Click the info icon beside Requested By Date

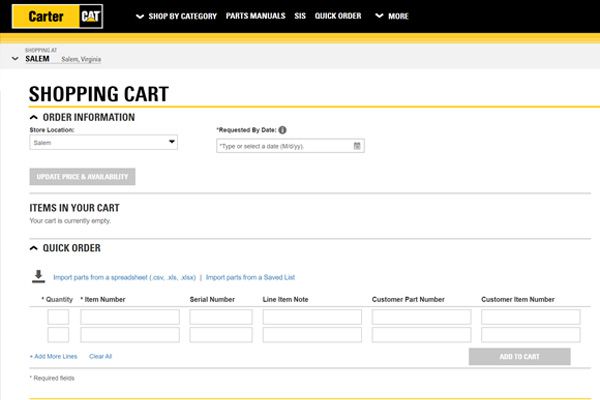tap(283, 130)
